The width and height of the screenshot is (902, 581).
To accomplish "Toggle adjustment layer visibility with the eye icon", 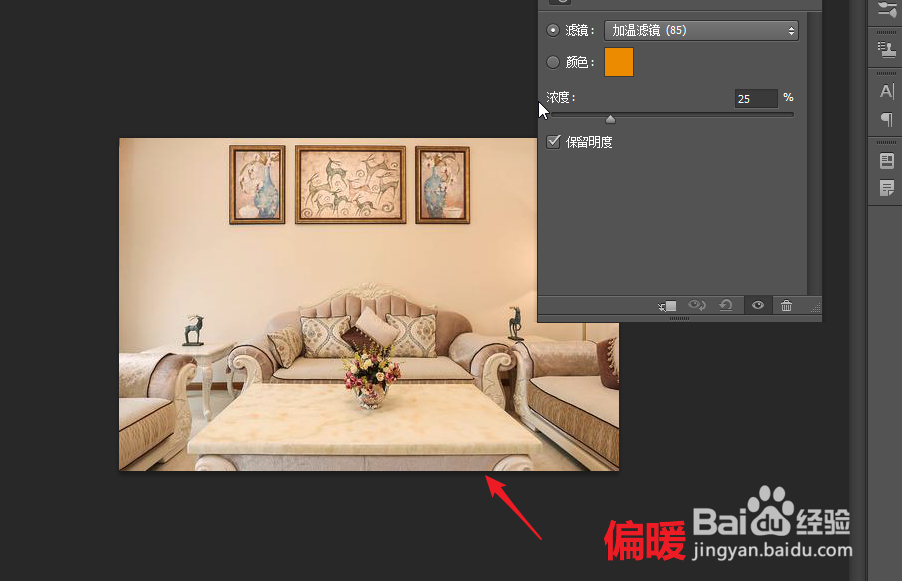I will [x=758, y=305].
